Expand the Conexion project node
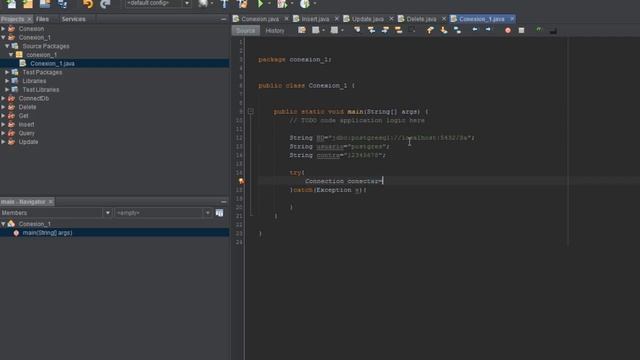 3,29
